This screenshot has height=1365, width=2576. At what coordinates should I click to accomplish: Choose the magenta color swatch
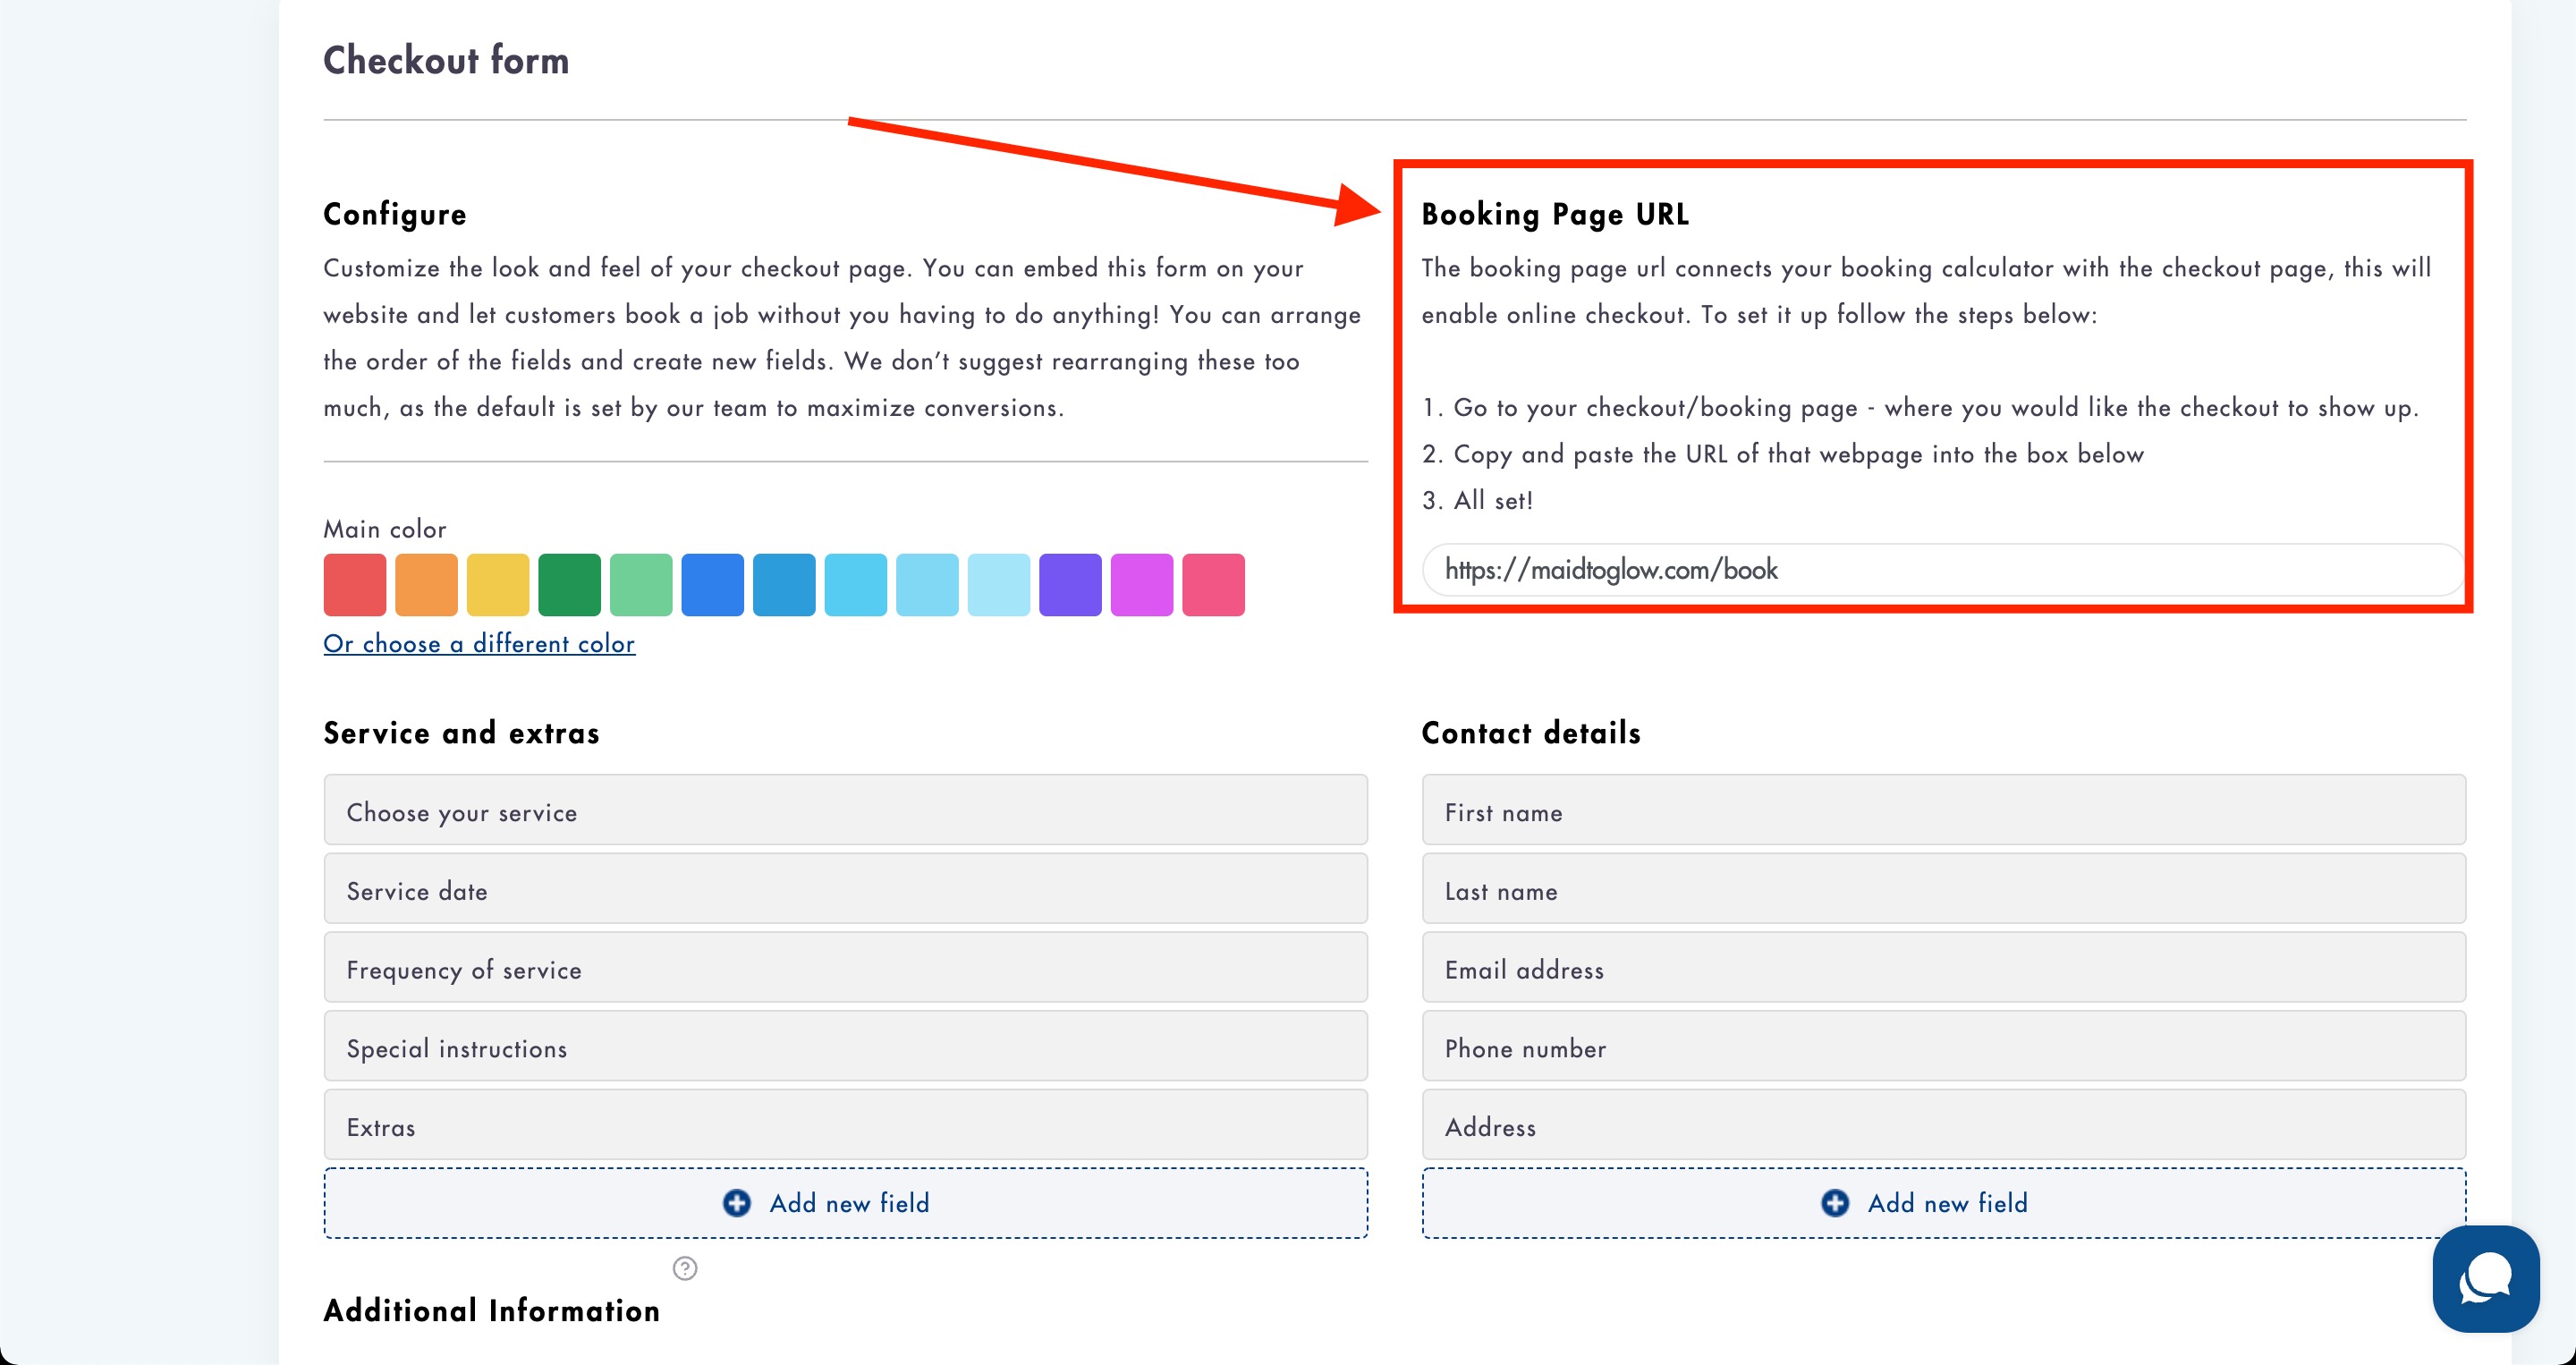(1142, 585)
